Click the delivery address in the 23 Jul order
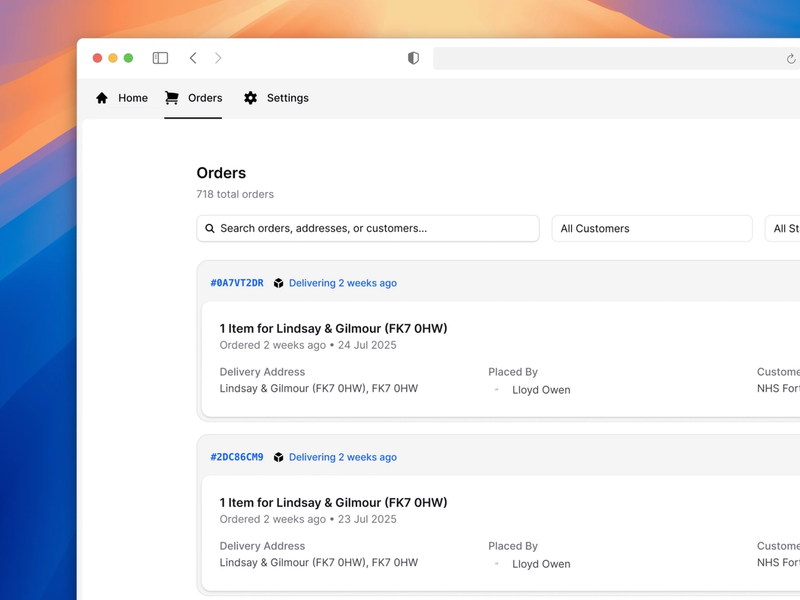 [x=319, y=562]
